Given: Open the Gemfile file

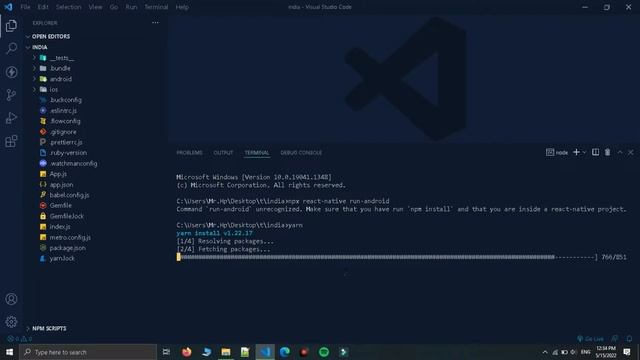Looking at the screenshot, I should point(60,205).
